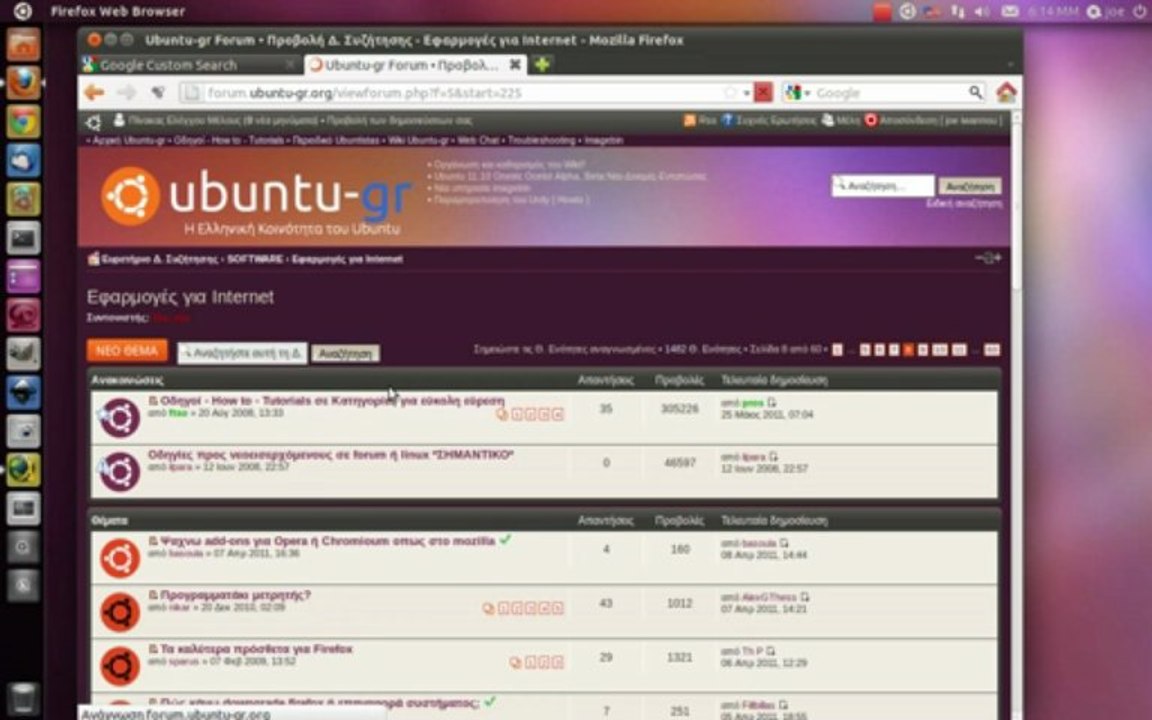The width and height of the screenshot is (1152, 720).
Task: View last post in Tutorials announcement row
Action: (771, 403)
